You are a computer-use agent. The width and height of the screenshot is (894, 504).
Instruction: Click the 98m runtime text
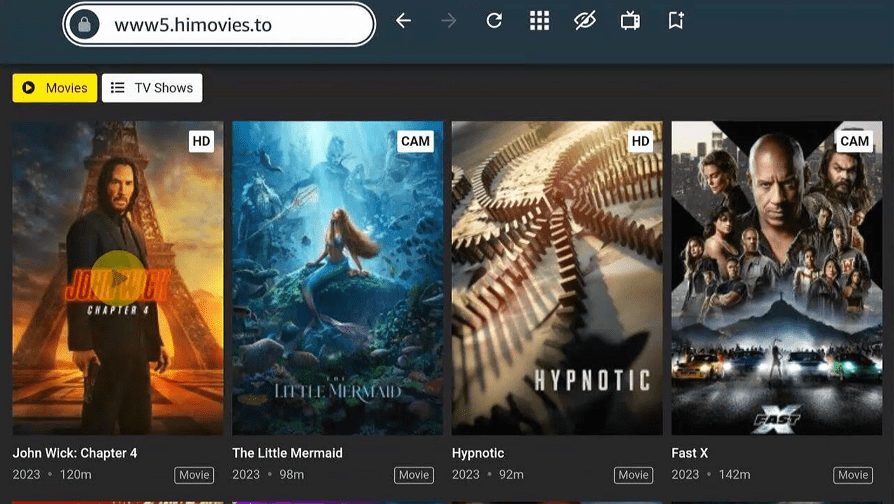pyautogui.click(x=291, y=474)
